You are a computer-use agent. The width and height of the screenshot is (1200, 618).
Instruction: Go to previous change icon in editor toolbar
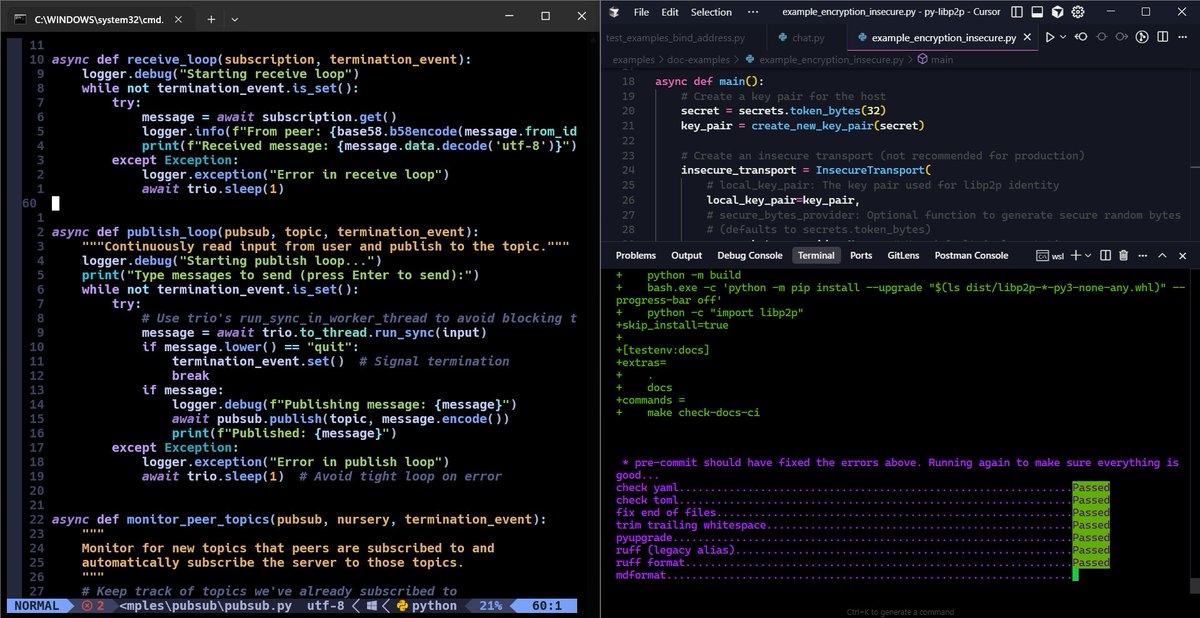(x=1081, y=37)
